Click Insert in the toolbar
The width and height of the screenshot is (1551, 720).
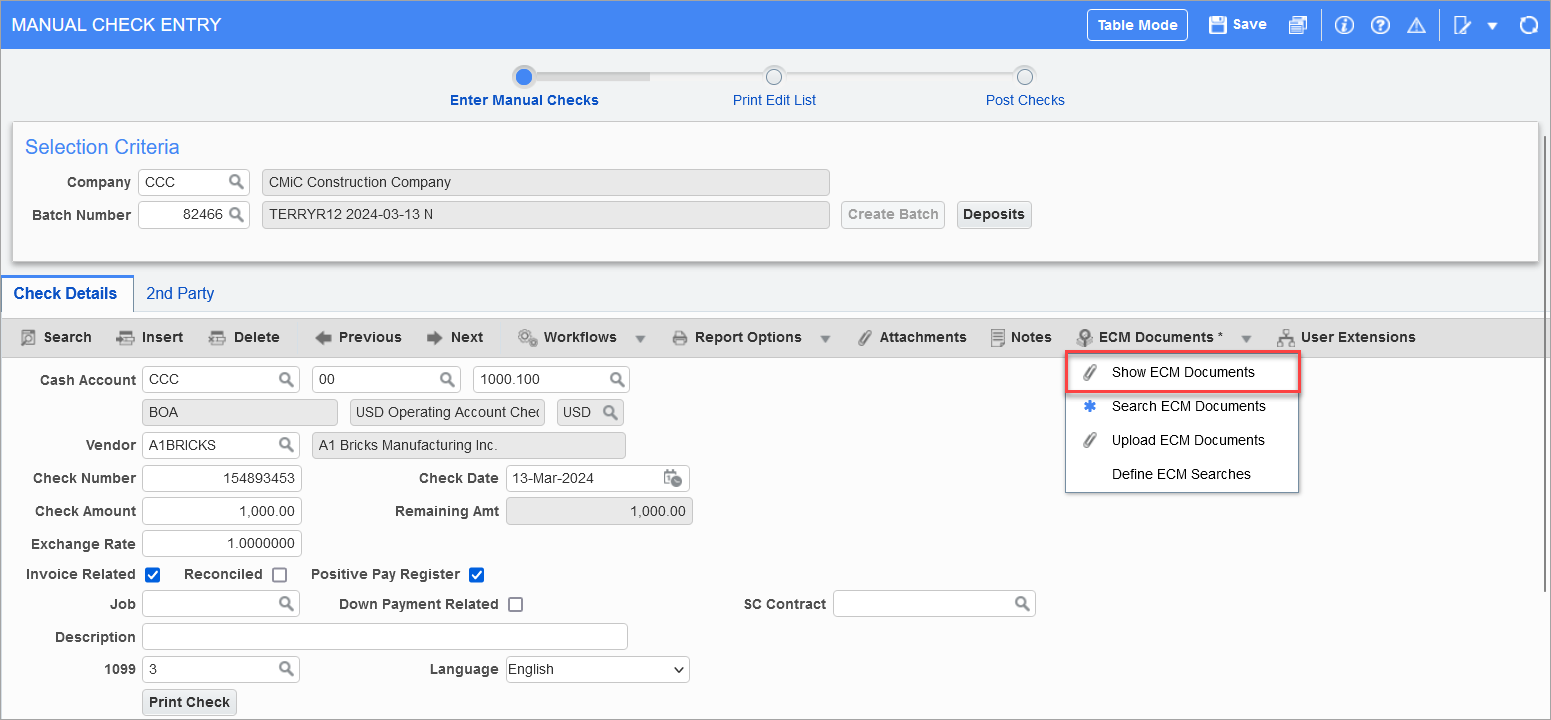tap(150, 337)
